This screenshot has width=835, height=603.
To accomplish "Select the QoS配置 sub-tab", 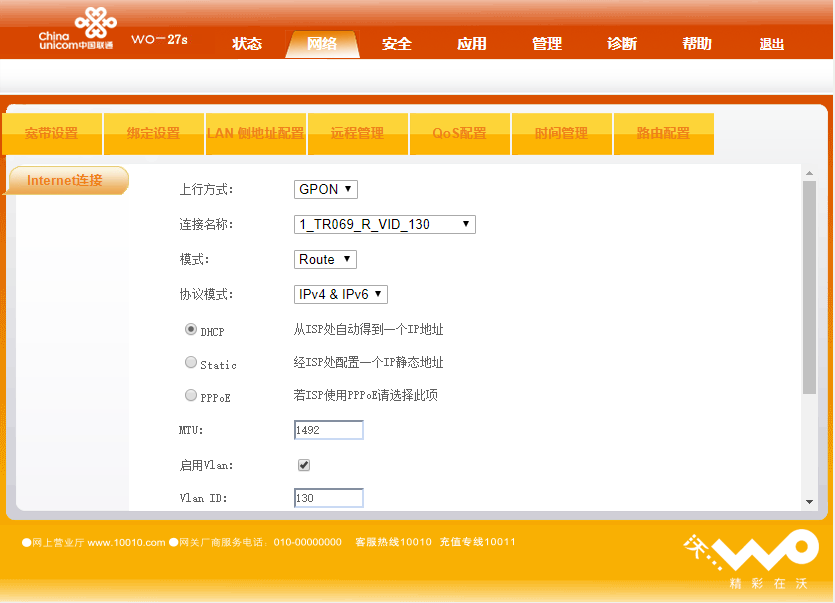I will (459, 133).
